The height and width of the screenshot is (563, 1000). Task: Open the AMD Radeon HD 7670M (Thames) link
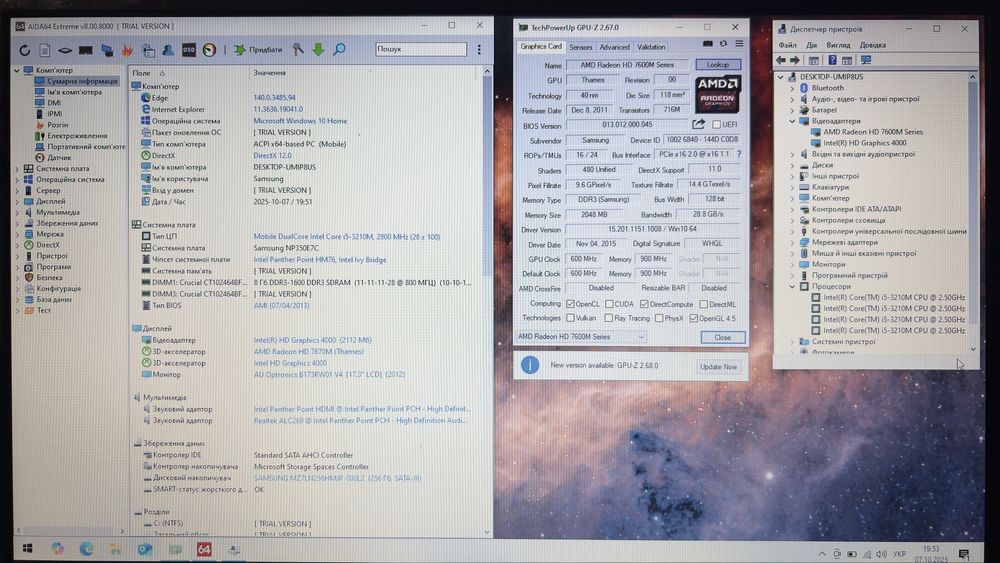coord(309,351)
